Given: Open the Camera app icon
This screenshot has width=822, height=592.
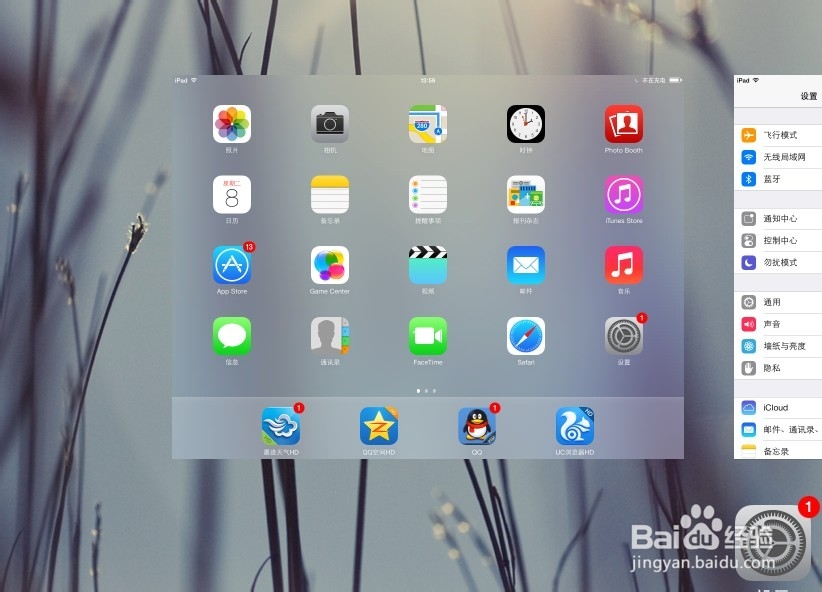Looking at the screenshot, I should point(330,124).
